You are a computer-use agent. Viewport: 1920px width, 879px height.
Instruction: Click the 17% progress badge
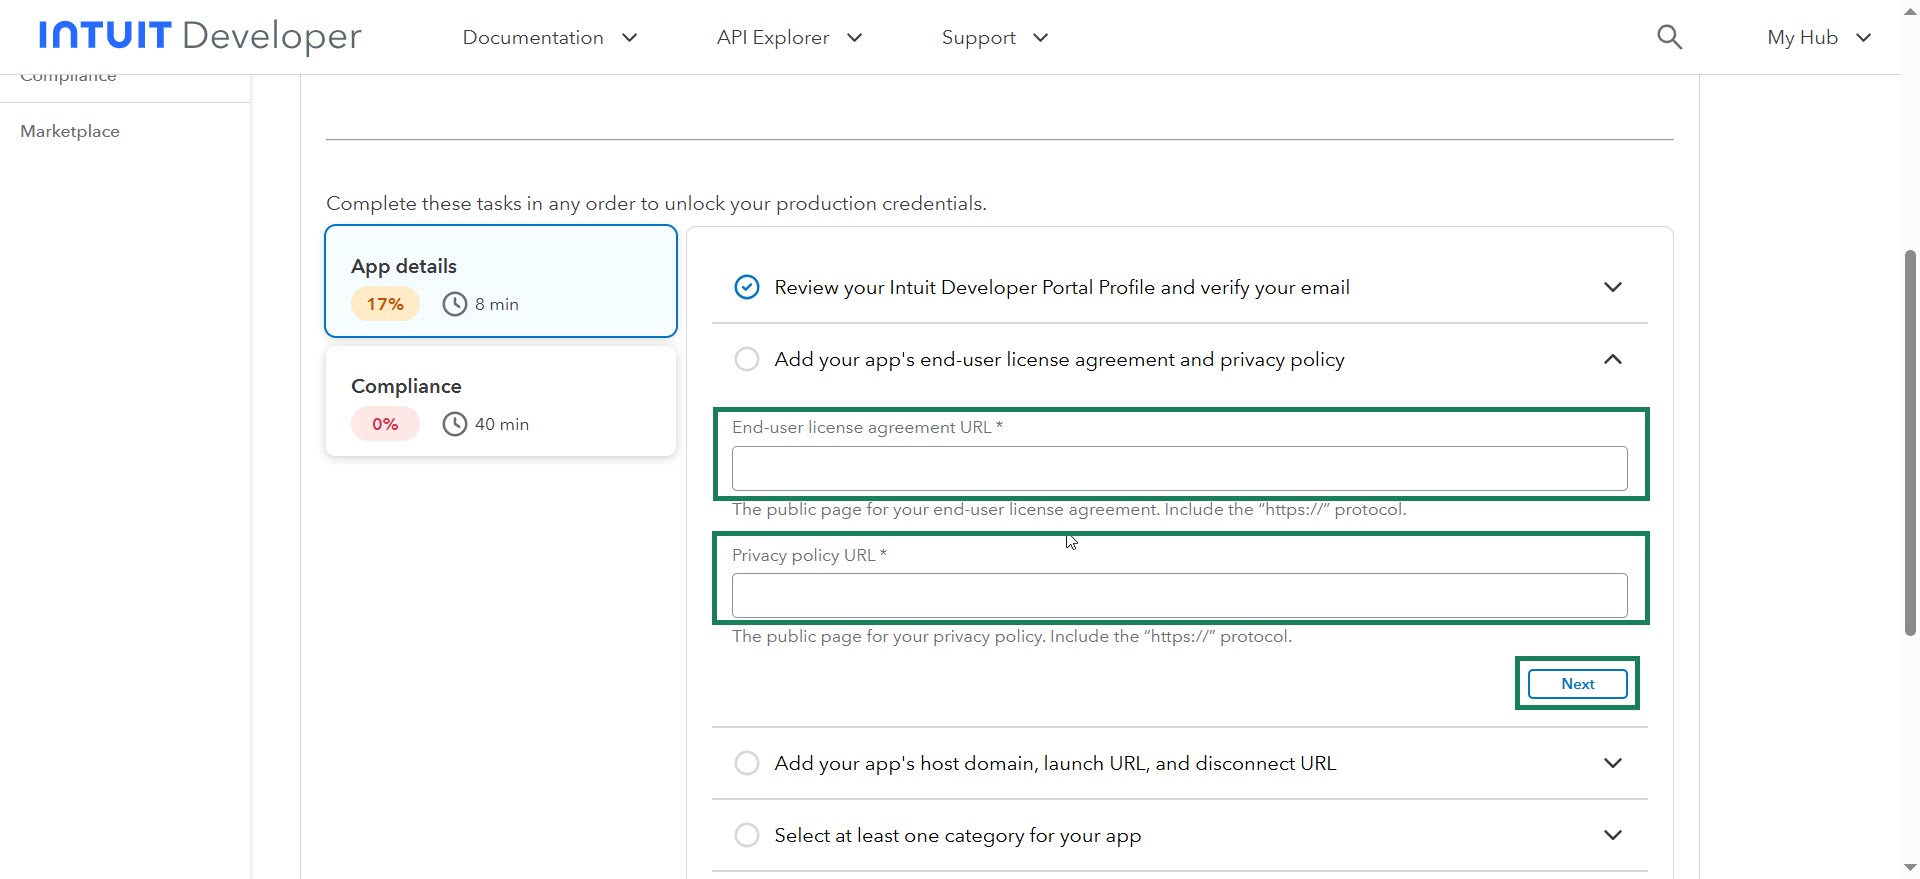pyautogui.click(x=385, y=304)
